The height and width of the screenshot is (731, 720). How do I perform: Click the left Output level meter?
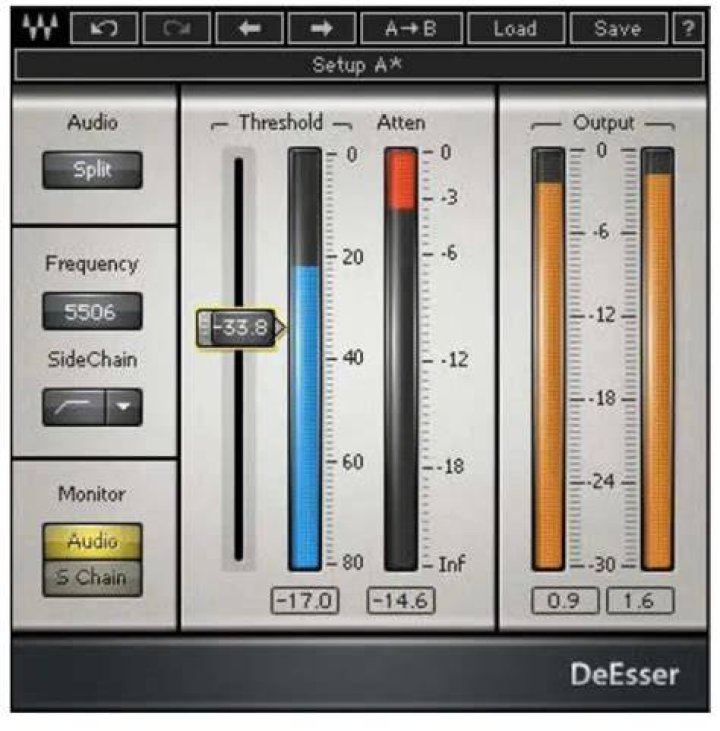click(548, 359)
